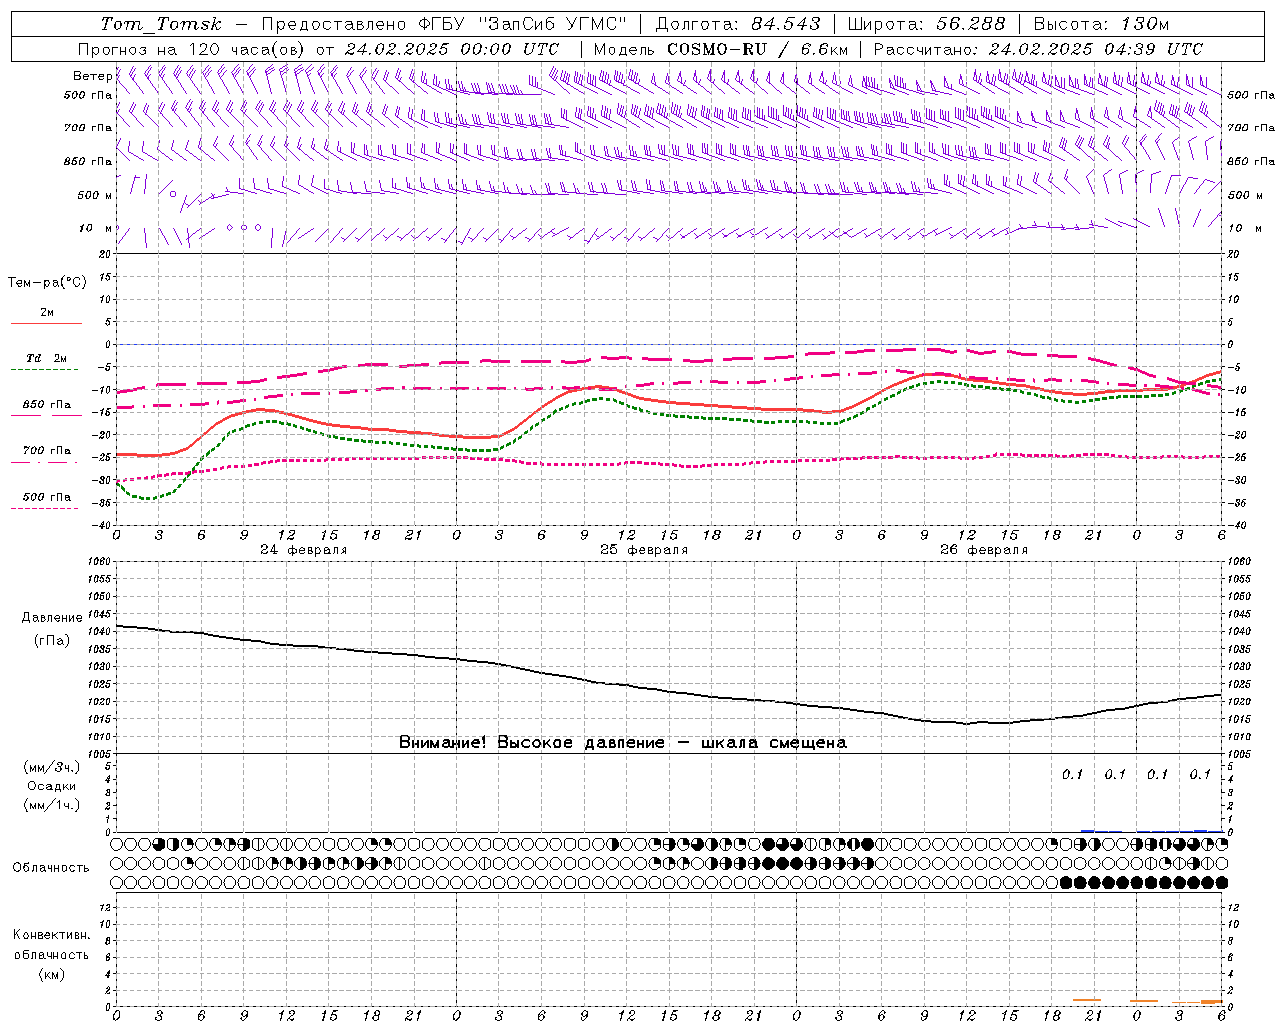Select the 'Модель COSMO-RU / 6.6км' model label
The image size is (1280, 1024).
pyautogui.click(x=721, y=49)
